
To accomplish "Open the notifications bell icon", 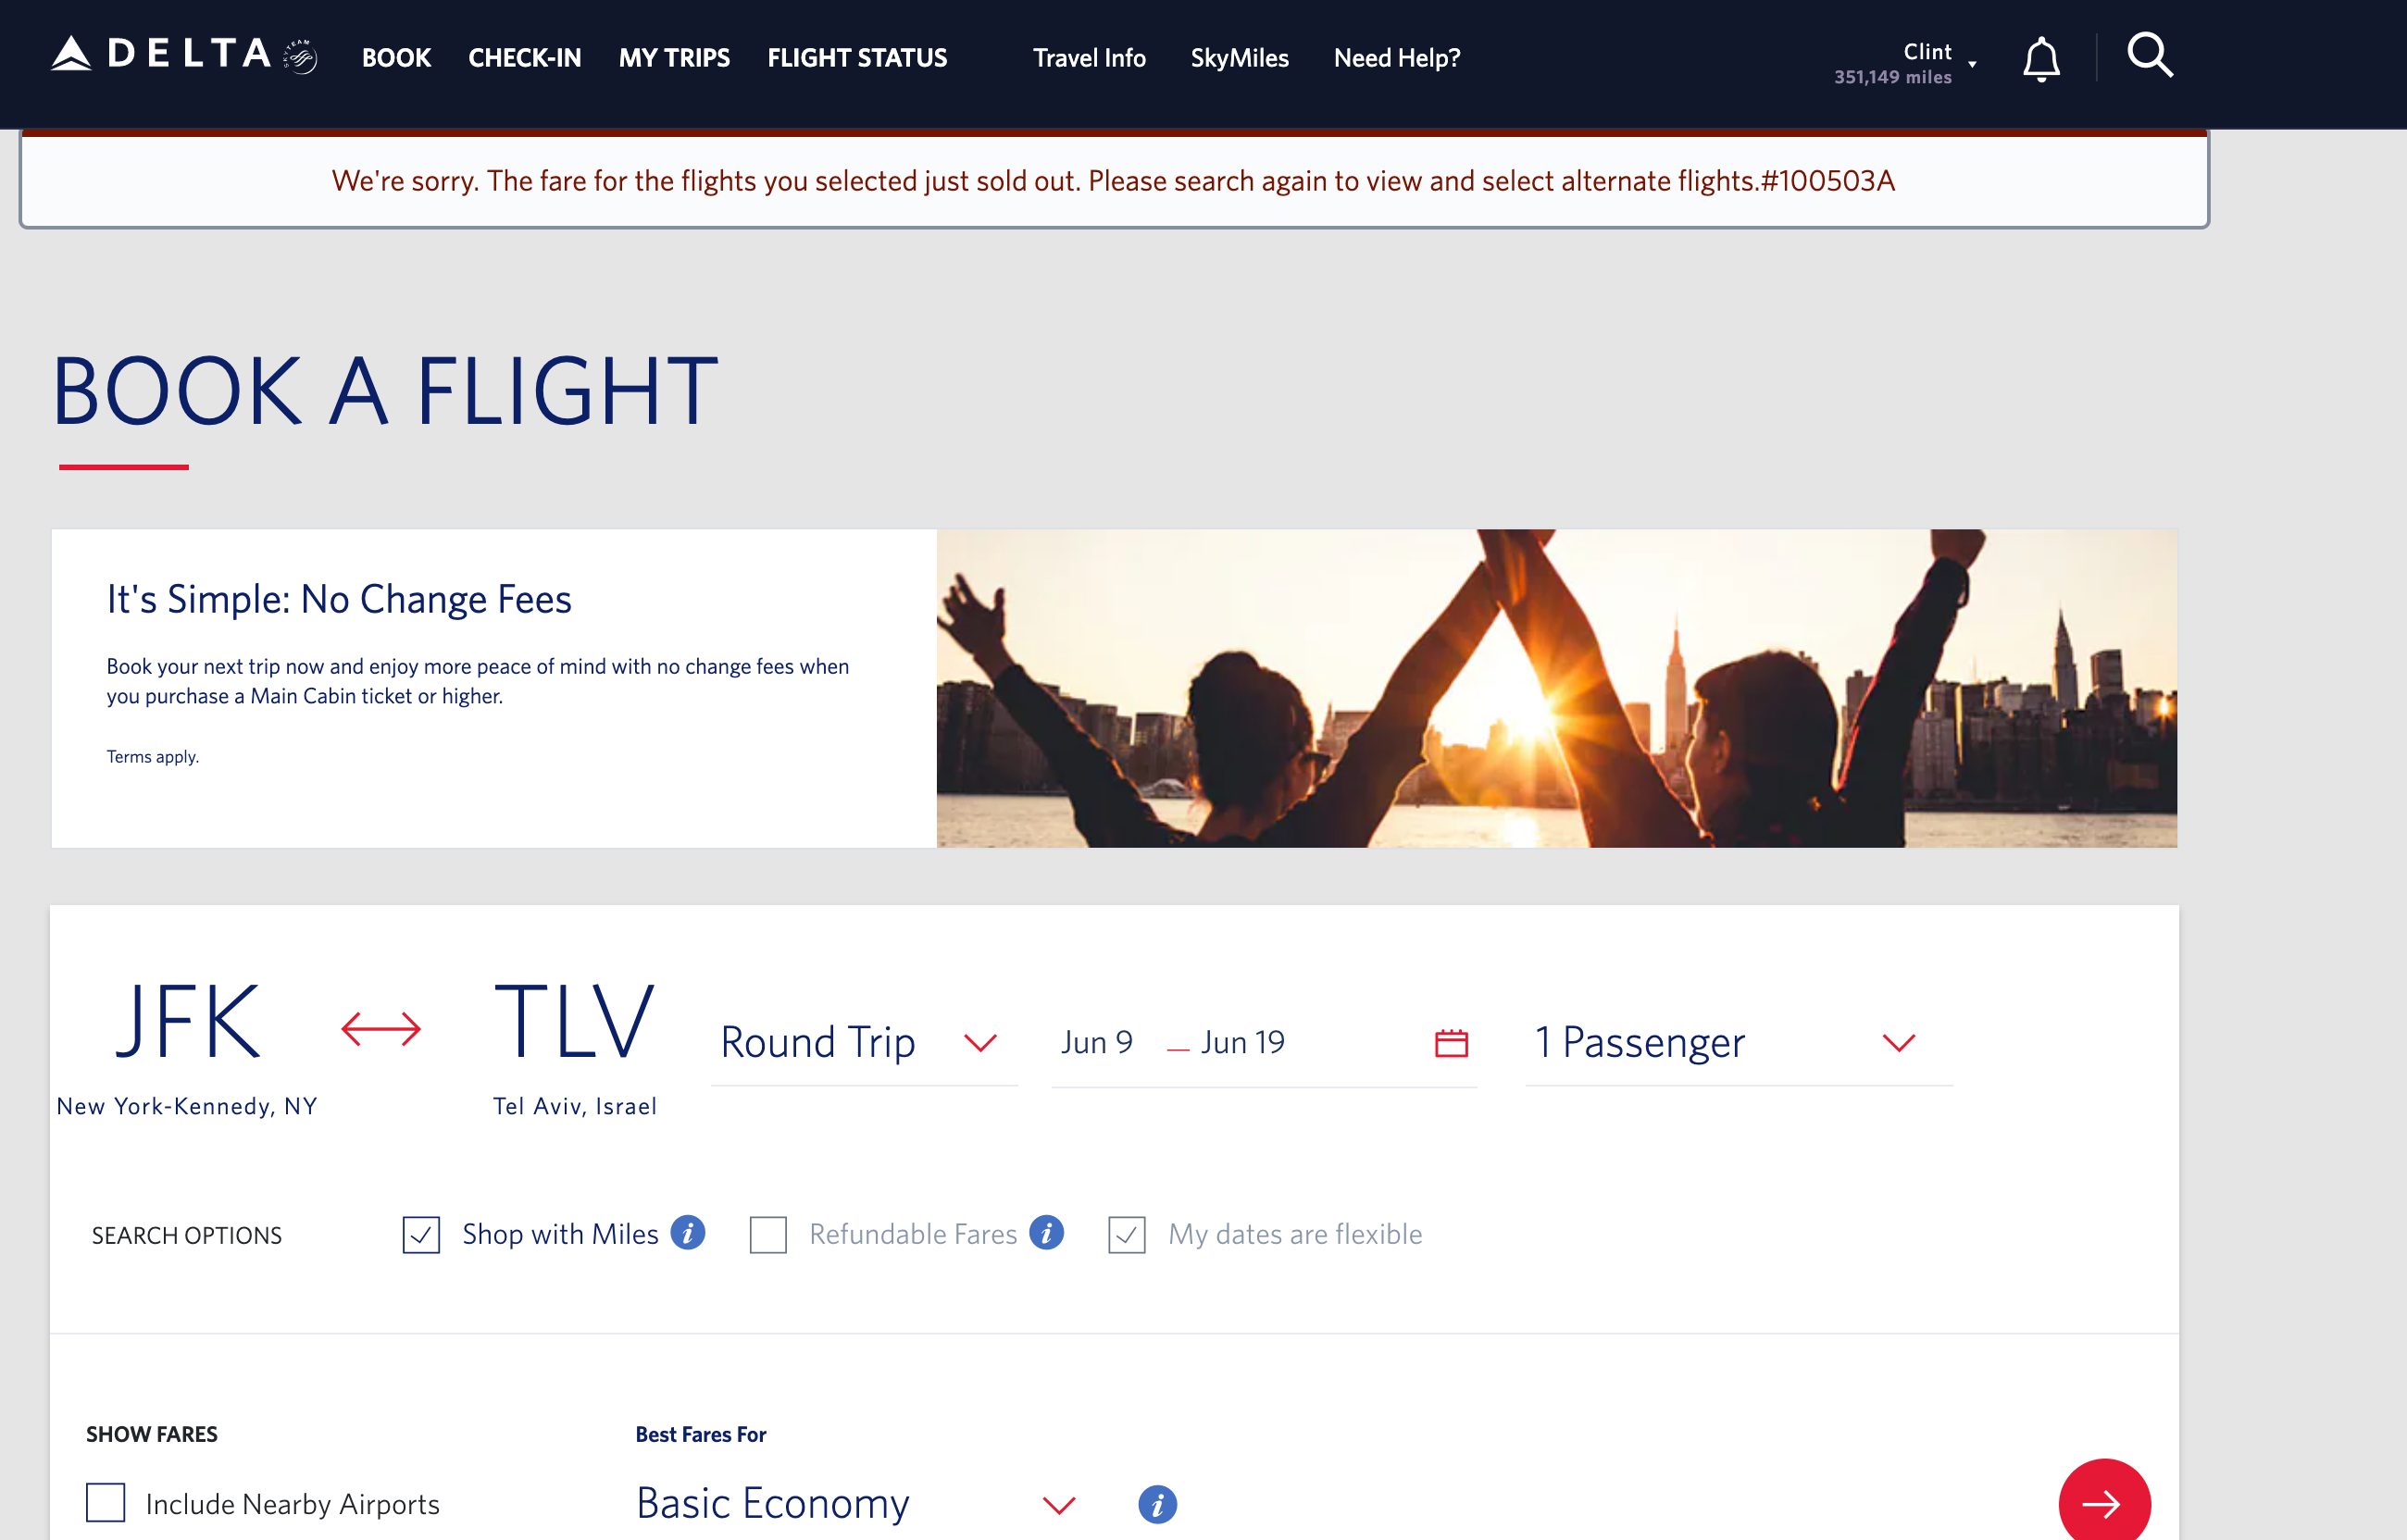I will 2040,58.
